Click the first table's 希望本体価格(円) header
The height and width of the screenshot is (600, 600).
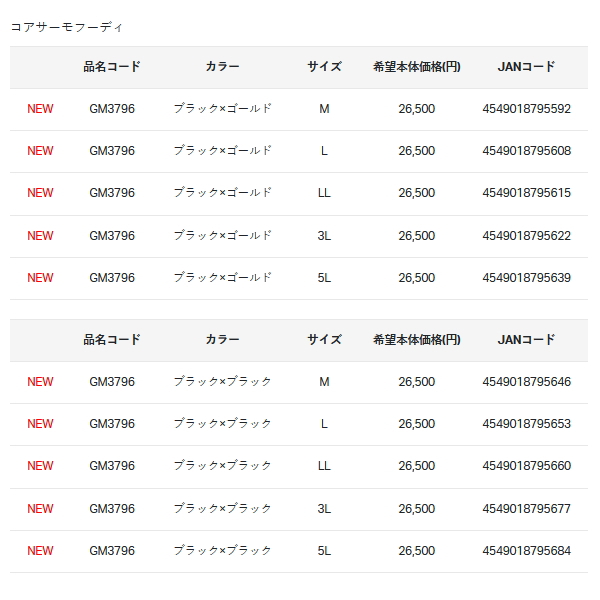tap(416, 67)
